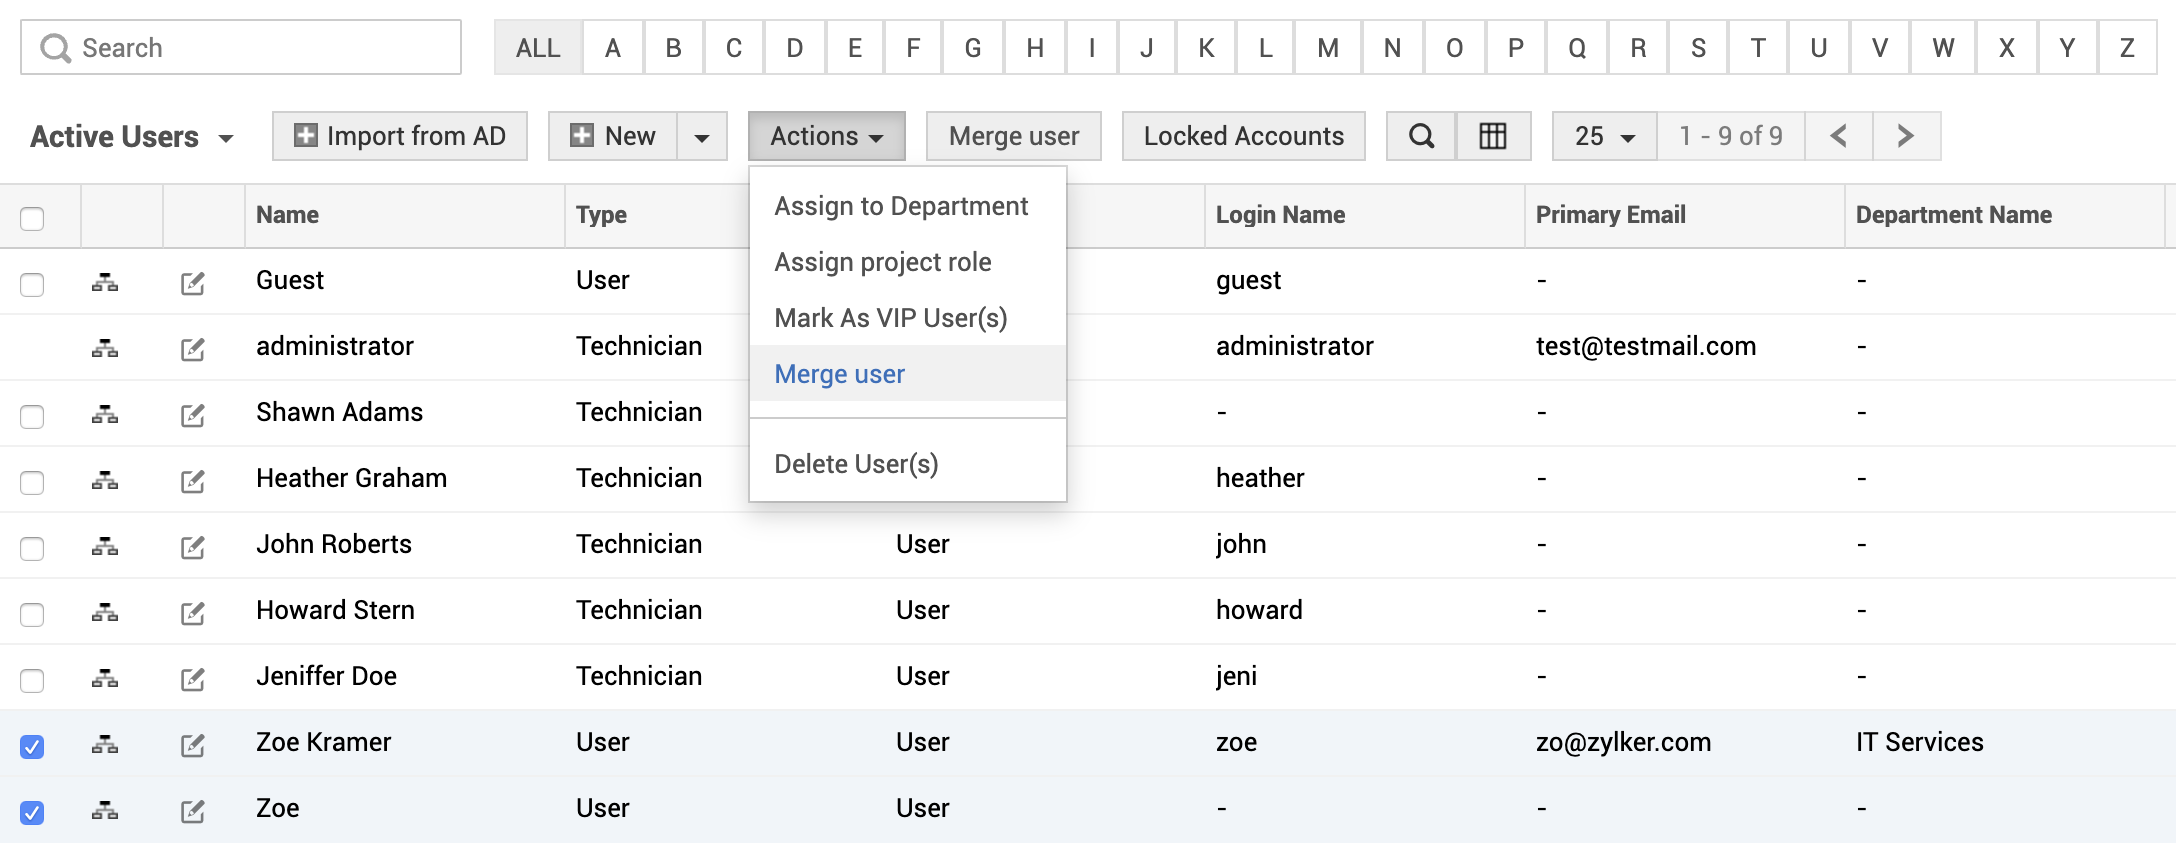
Task: Edit Howard Stern with pencil icon
Action: click(193, 613)
